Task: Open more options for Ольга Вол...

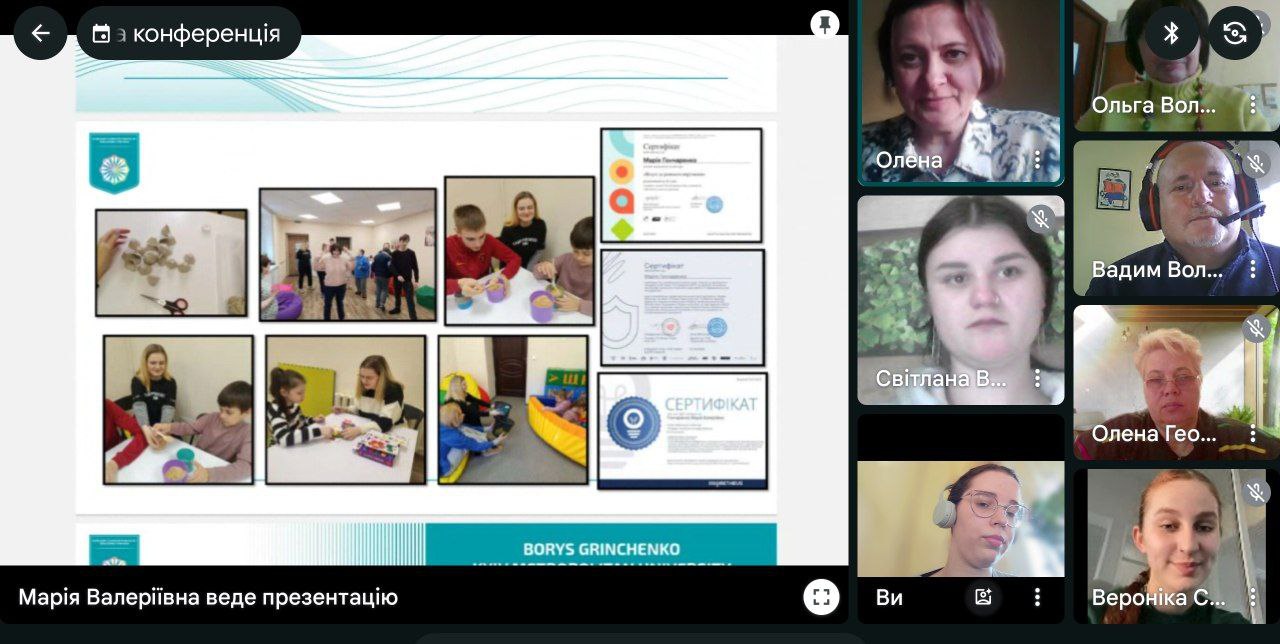Action: (1251, 105)
